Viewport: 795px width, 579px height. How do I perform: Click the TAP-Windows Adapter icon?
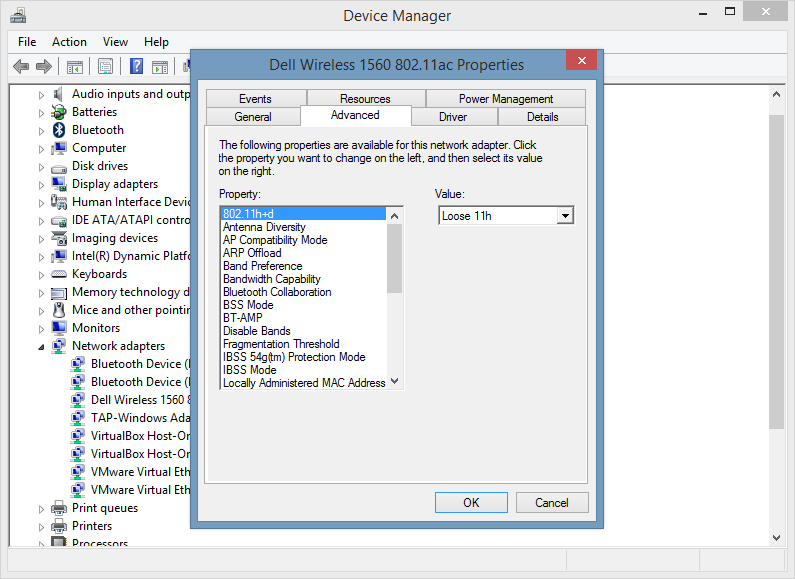78,418
